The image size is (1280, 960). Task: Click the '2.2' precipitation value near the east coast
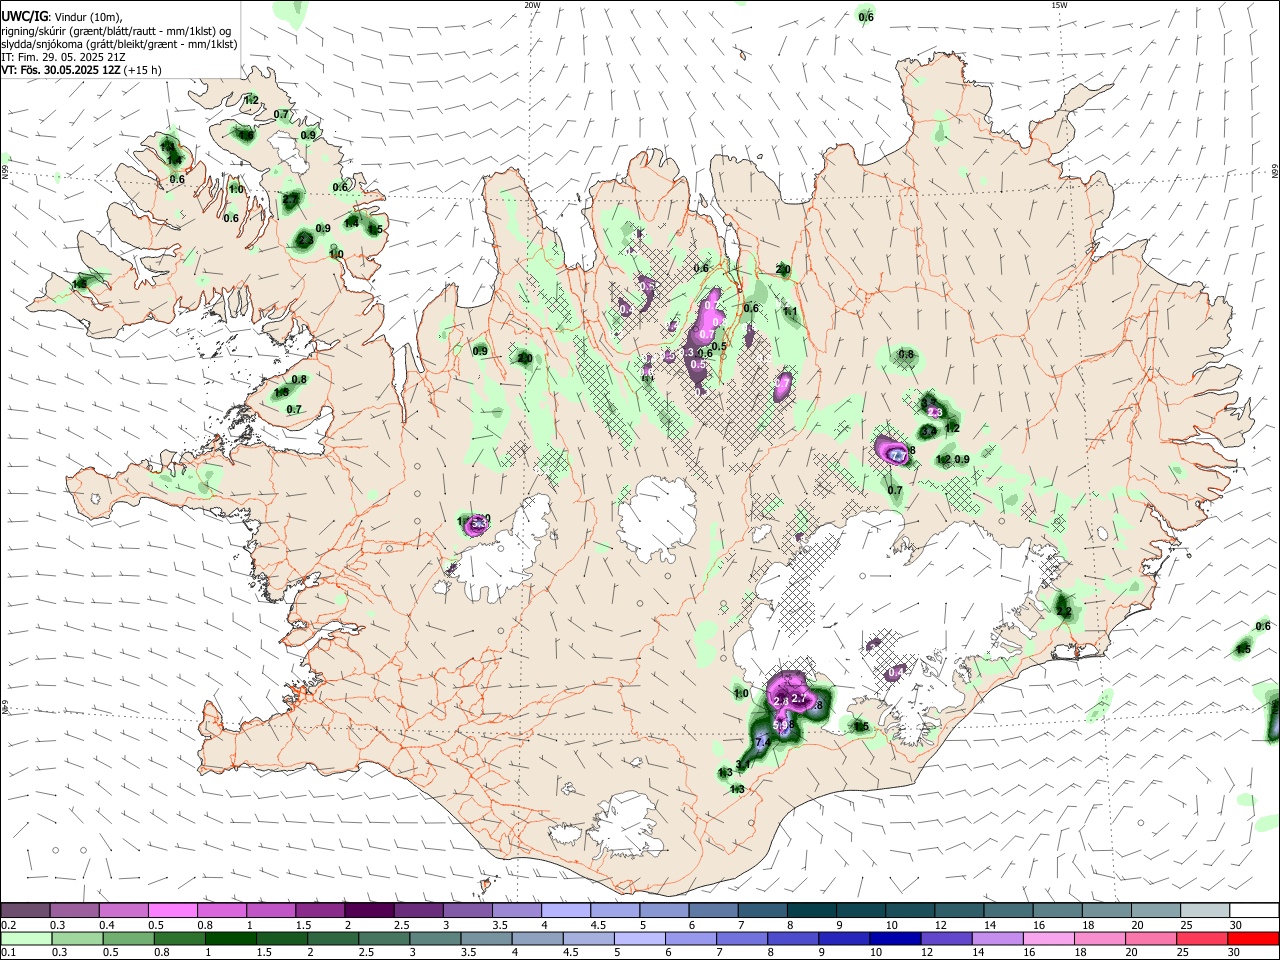pos(1063,612)
